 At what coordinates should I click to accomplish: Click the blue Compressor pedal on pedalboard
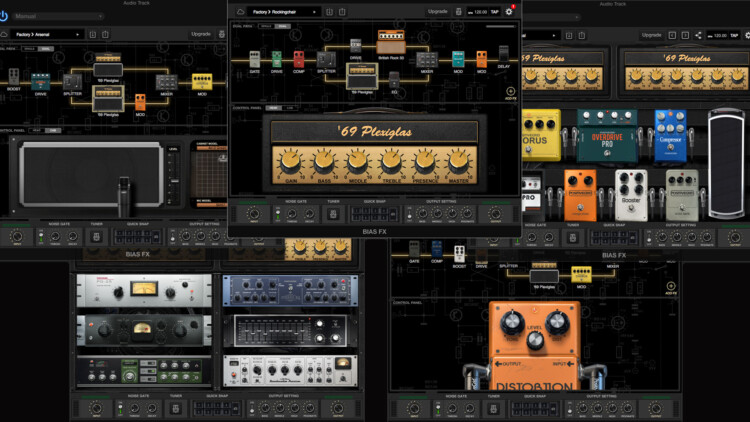point(671,135)
